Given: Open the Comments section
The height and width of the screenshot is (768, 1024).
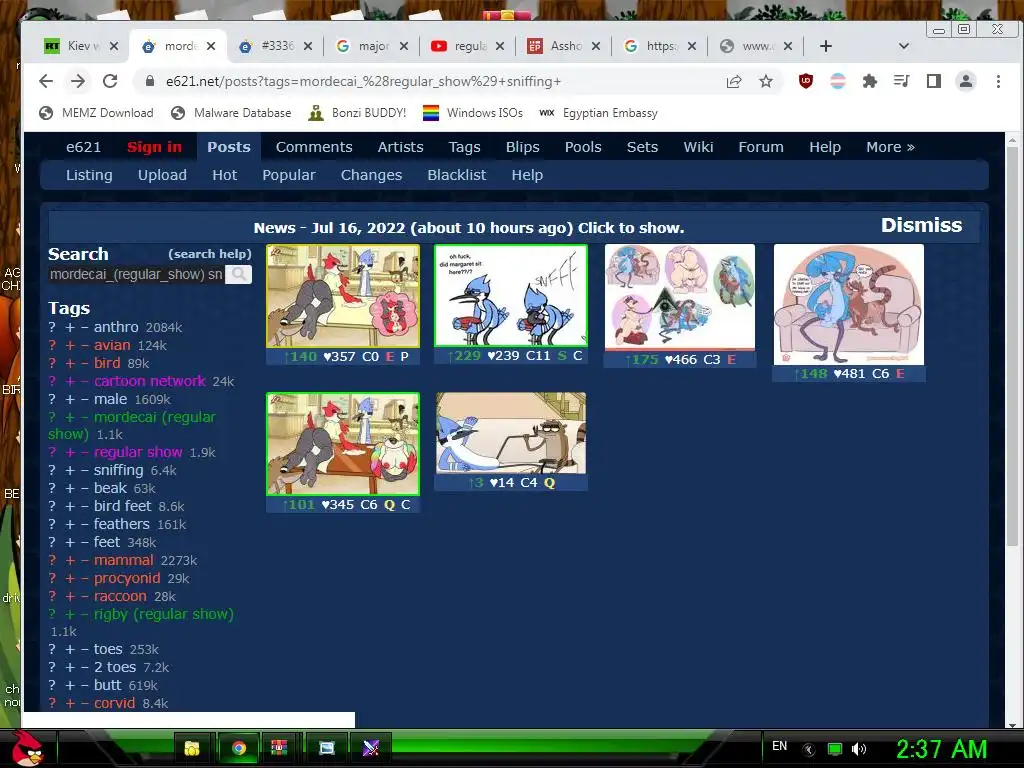Looking at the screenshot, I should tap(314, 147).
